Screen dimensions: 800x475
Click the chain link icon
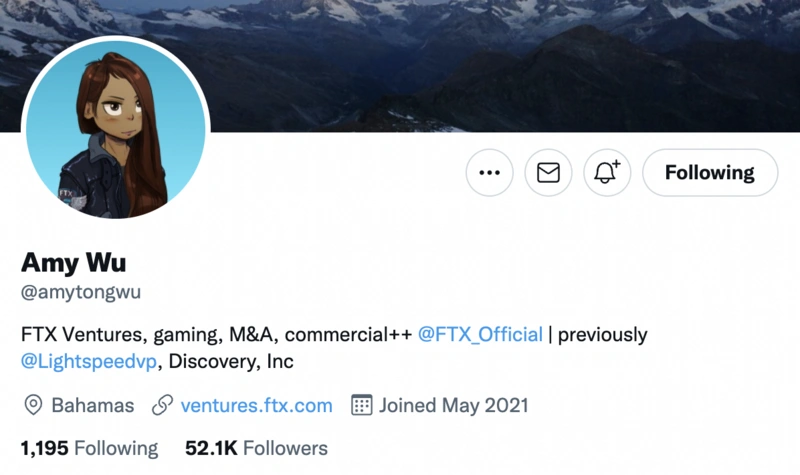(162, 405)
